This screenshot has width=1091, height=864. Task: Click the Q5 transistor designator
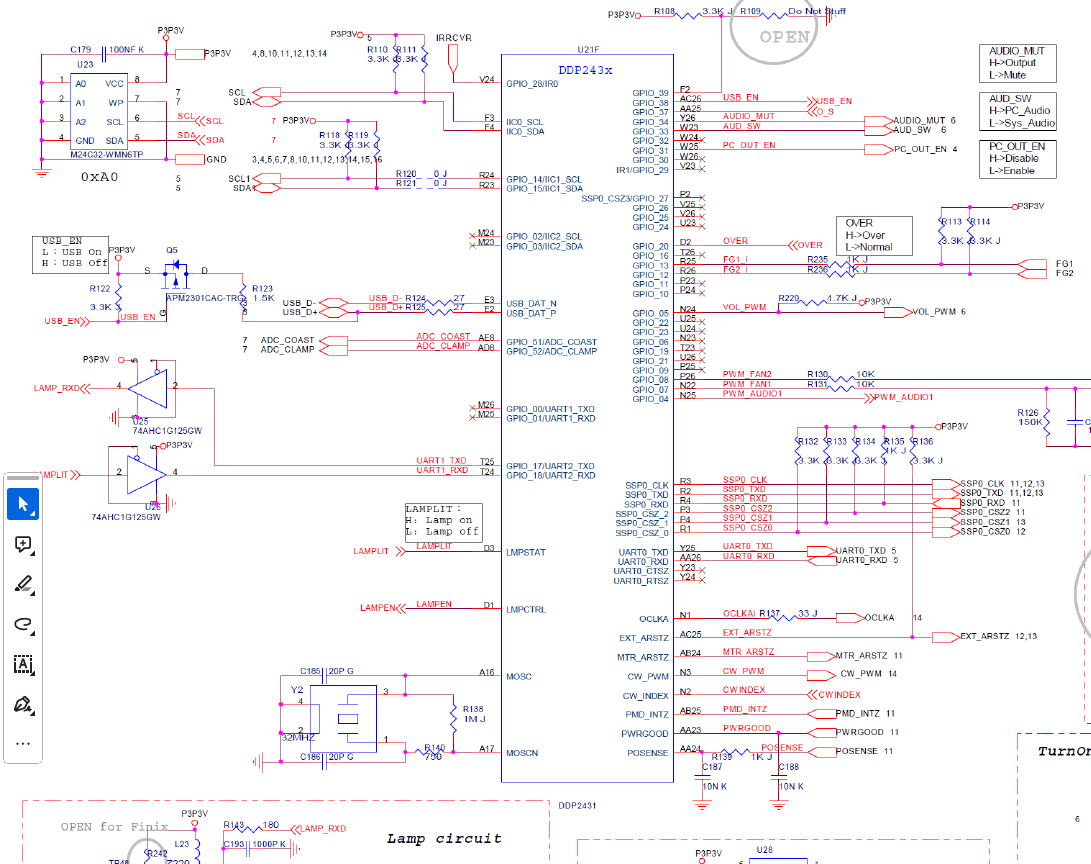tap(172, 250)
